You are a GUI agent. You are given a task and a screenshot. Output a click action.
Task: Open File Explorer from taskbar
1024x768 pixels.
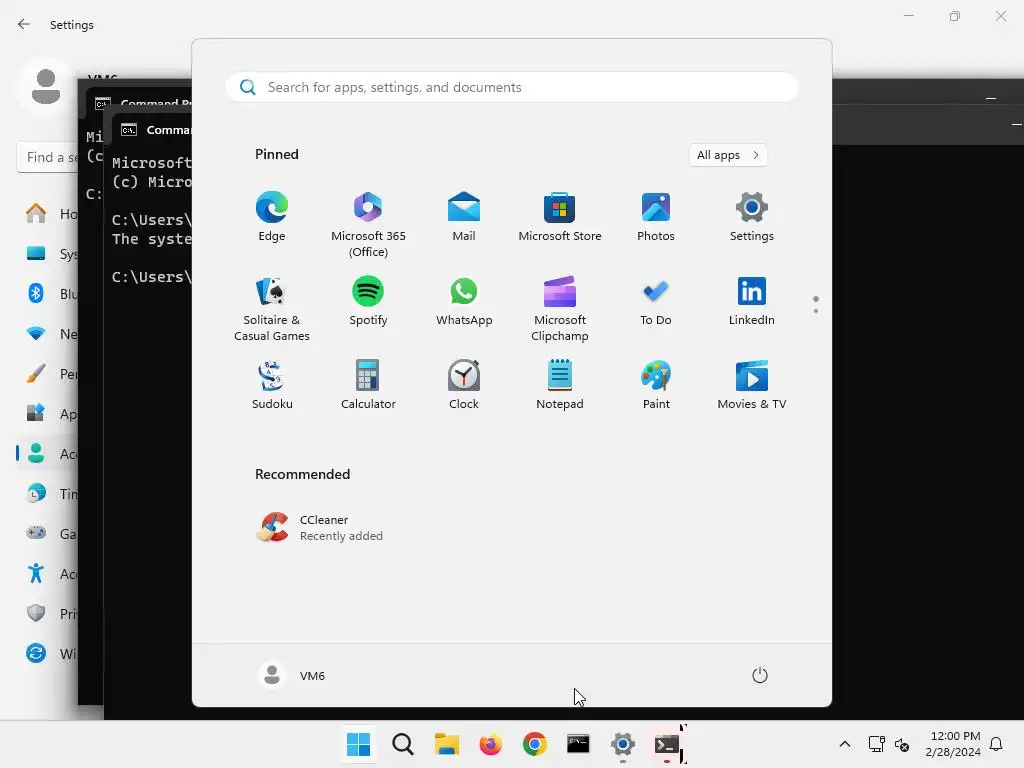(x=447, y=744)
